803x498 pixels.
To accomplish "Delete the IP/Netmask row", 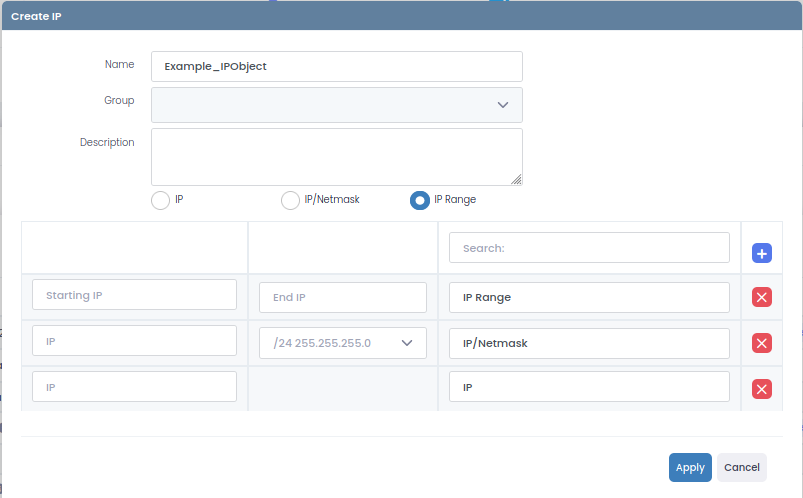I will (762, 343).
